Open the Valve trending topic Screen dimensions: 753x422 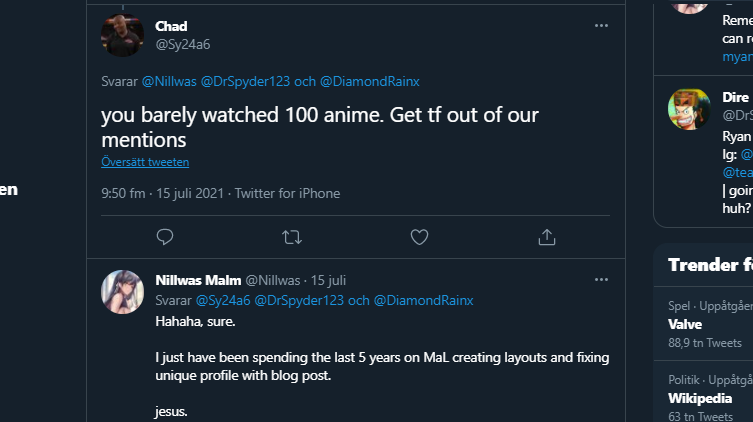point(685,325)
